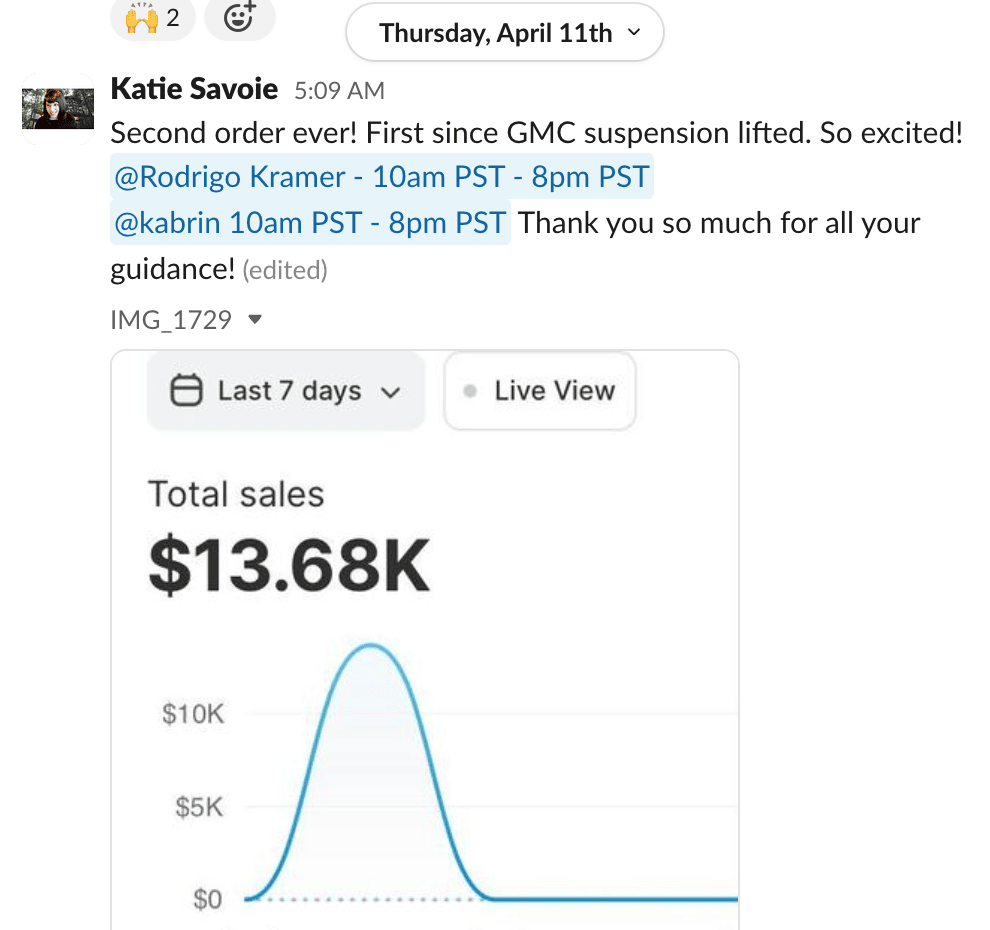This screenshot has height=930, width=990.
Task: Click the Total sales heading
Action: [236, 494]
